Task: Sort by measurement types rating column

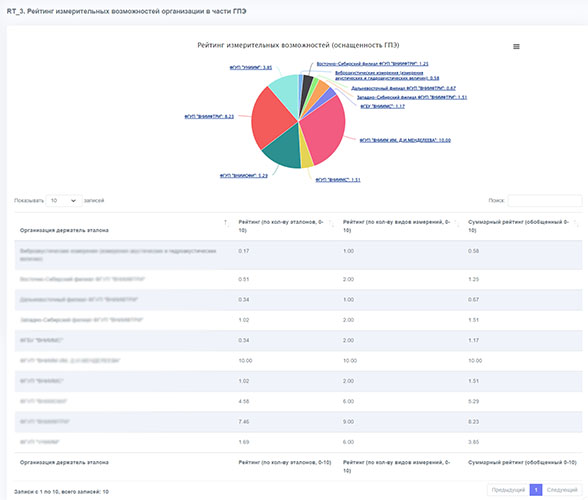Action: [x=456, y=224]
